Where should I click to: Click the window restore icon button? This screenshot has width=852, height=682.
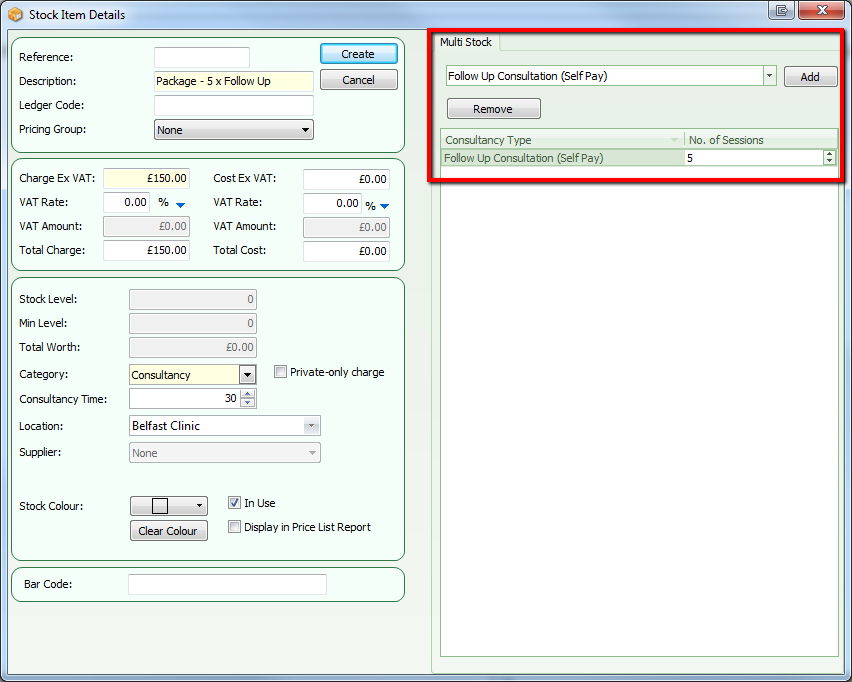781,10
